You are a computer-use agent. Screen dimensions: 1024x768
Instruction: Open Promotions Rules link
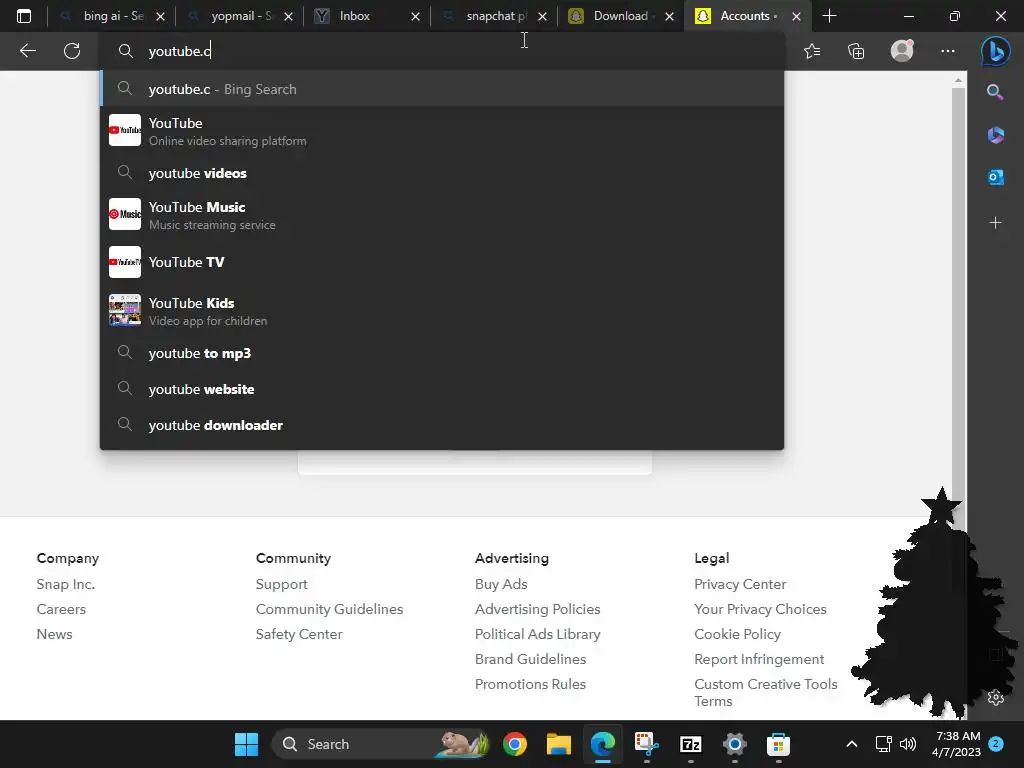[x=530, y=684]
